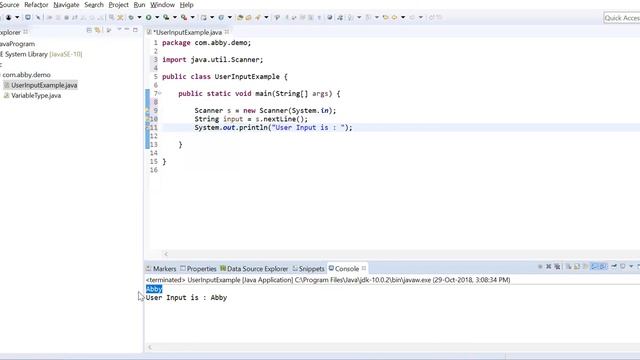Image resolution: width=640 pixels, height=360 pixels.
Task: Close the Console view tab
Action: point(364,268)
